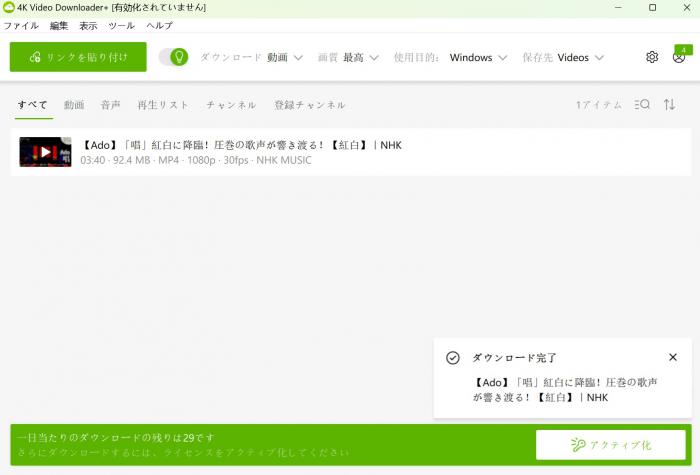This screenshot has height=475, width=700.
Task: Click the ダウンロード完了 notification heading
Action: 514,358
